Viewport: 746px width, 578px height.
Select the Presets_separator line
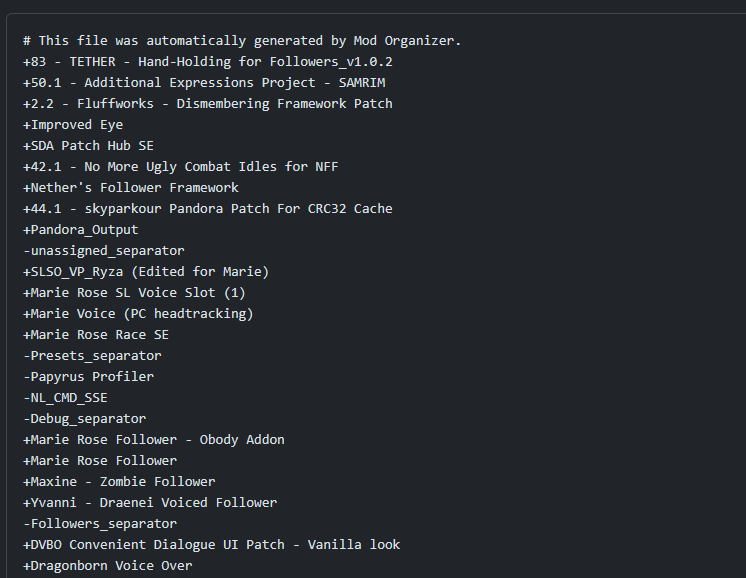[92, 355]
